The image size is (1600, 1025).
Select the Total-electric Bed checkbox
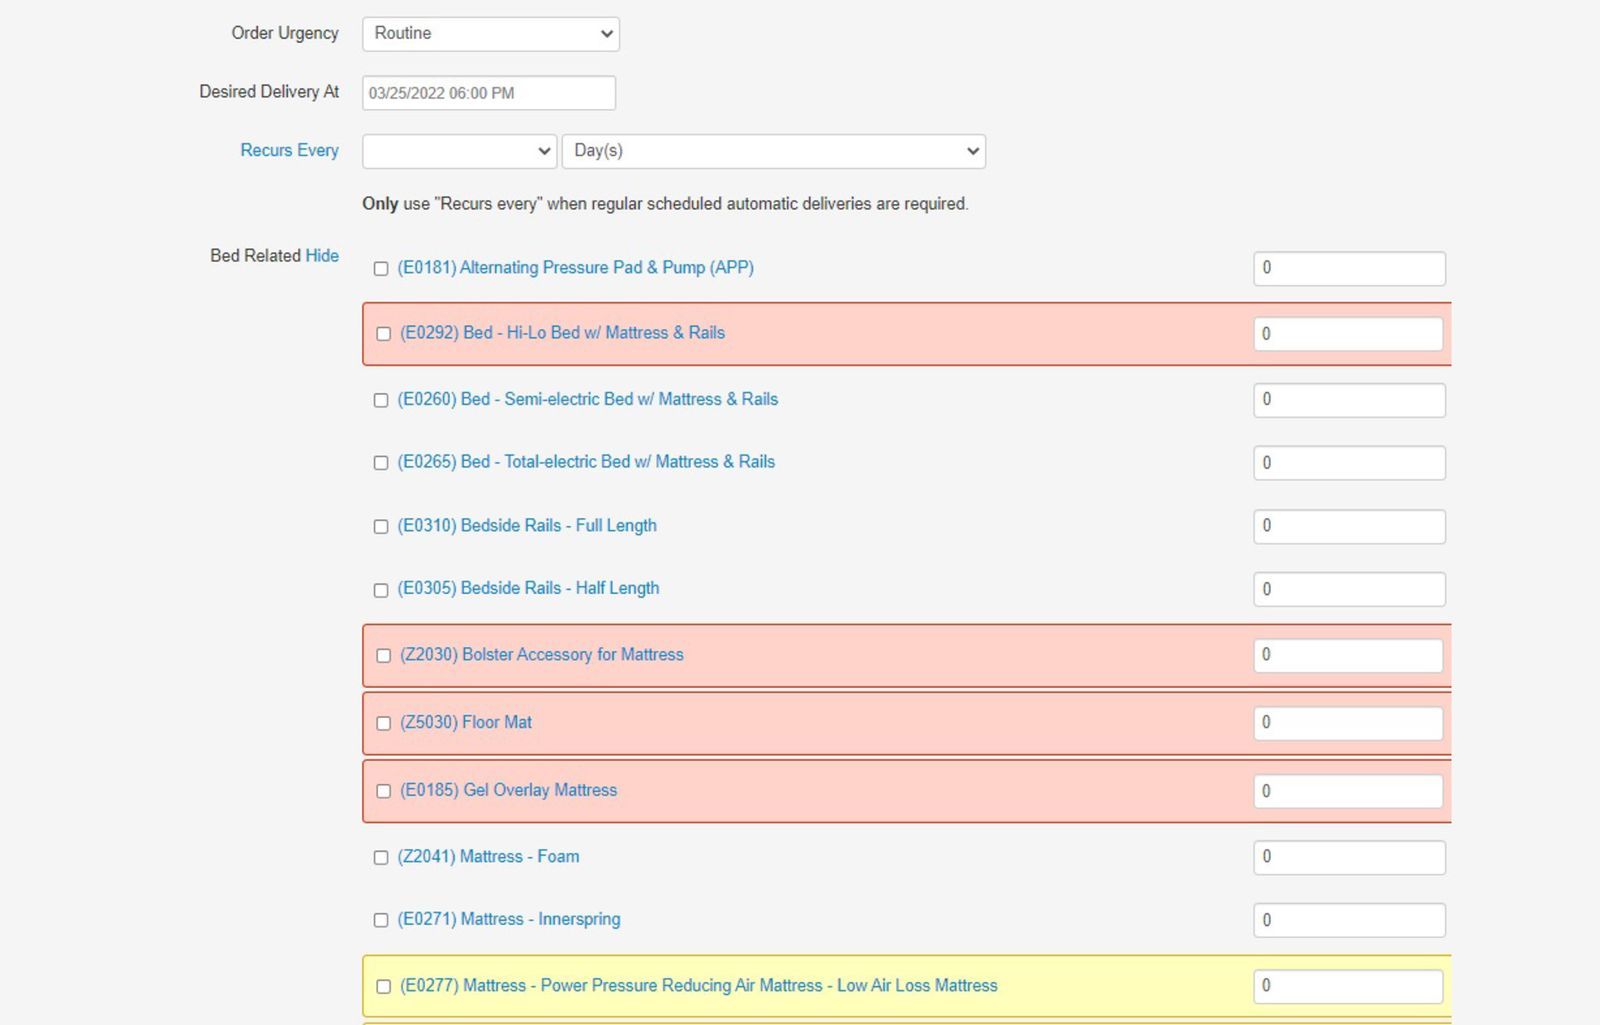point(381,463)
